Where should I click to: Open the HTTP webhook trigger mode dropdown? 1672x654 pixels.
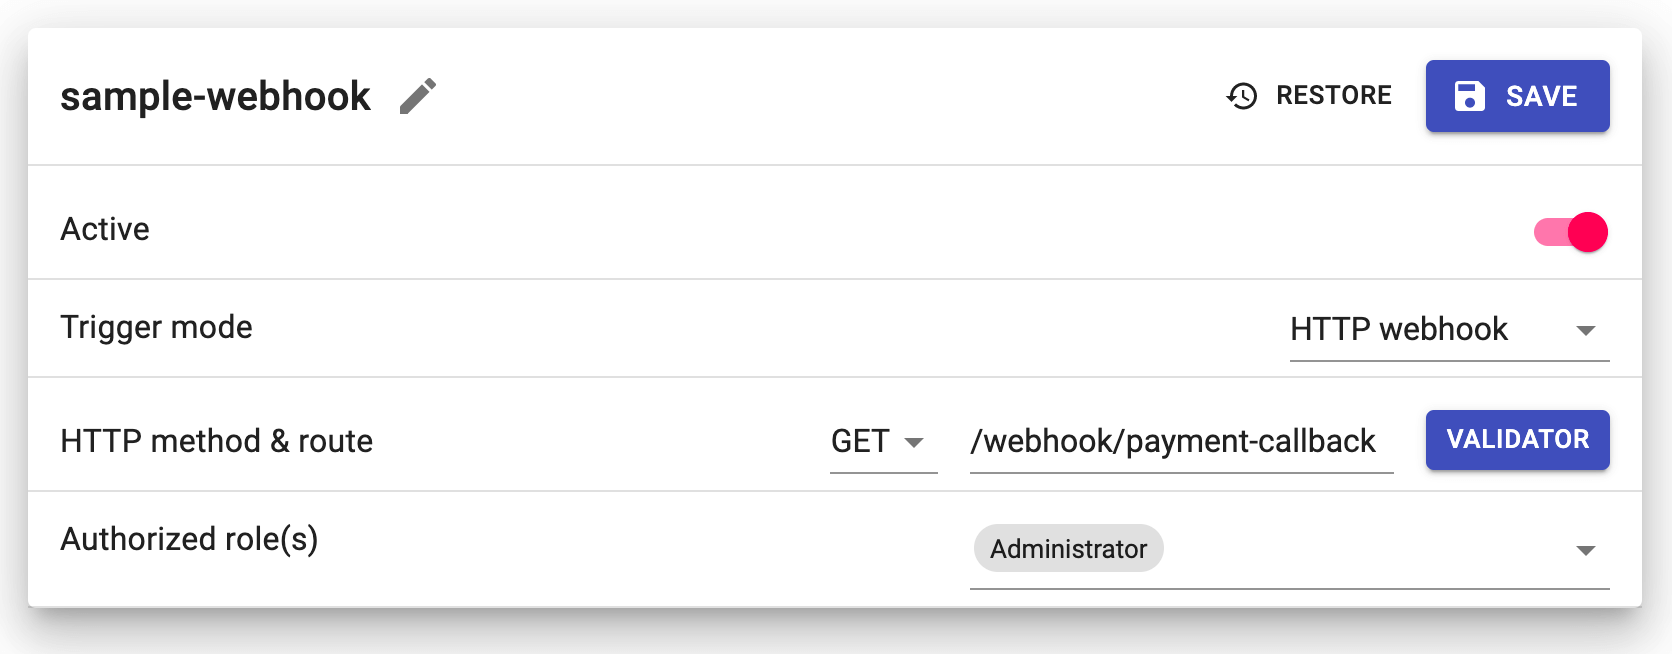[x=1399, y=329]
